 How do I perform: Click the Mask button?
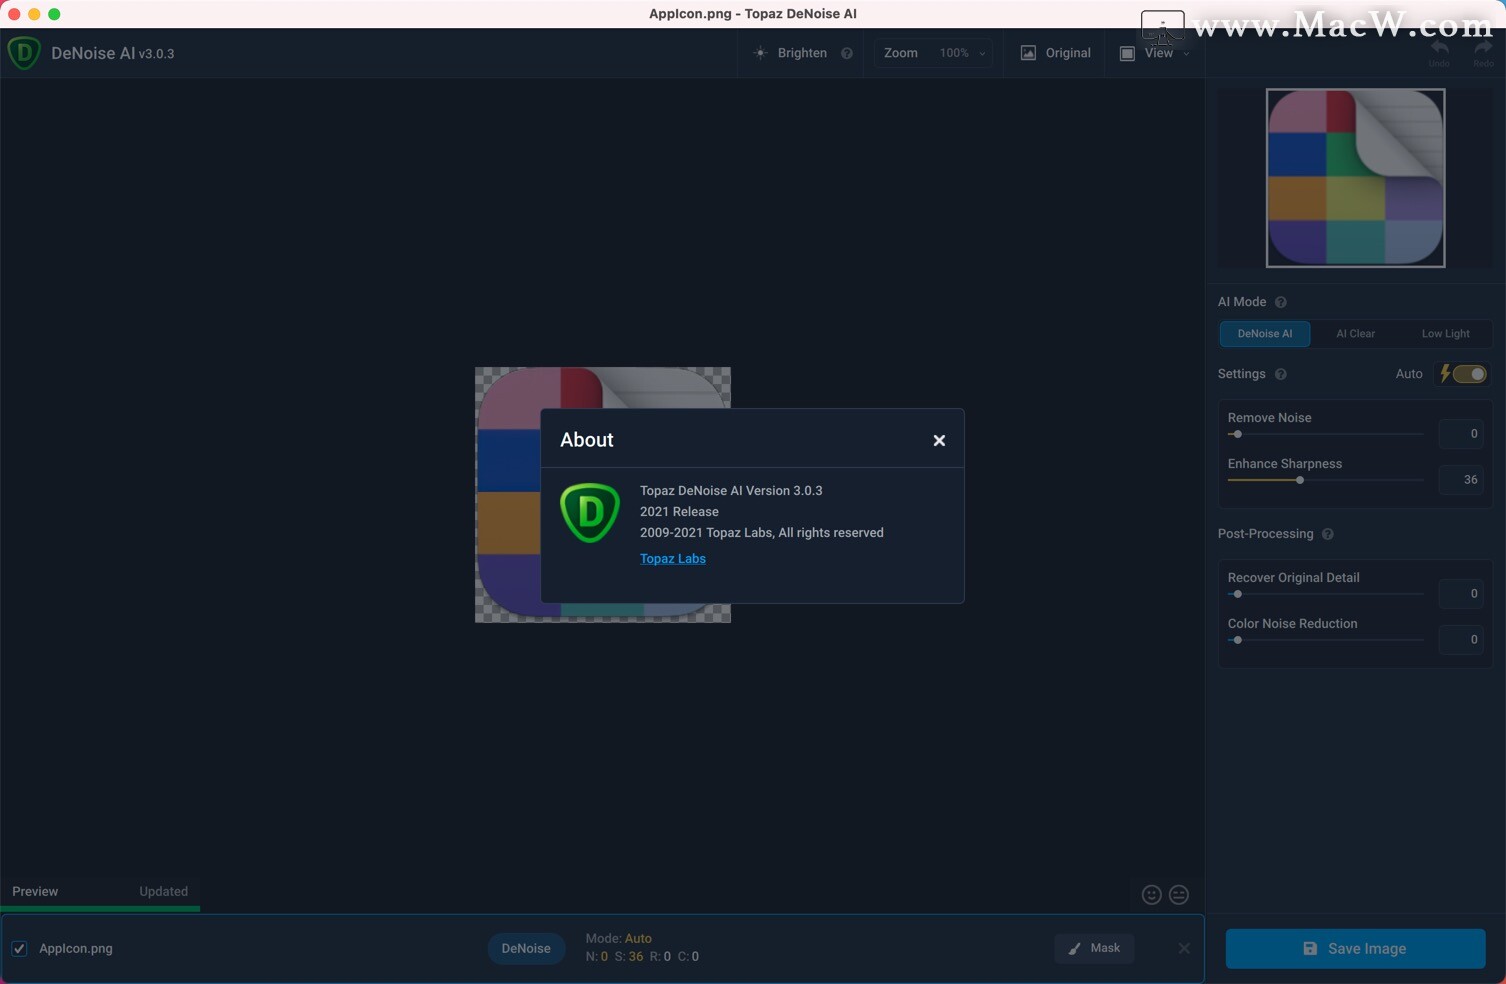pyautogui.click(x=1094, y=948)
